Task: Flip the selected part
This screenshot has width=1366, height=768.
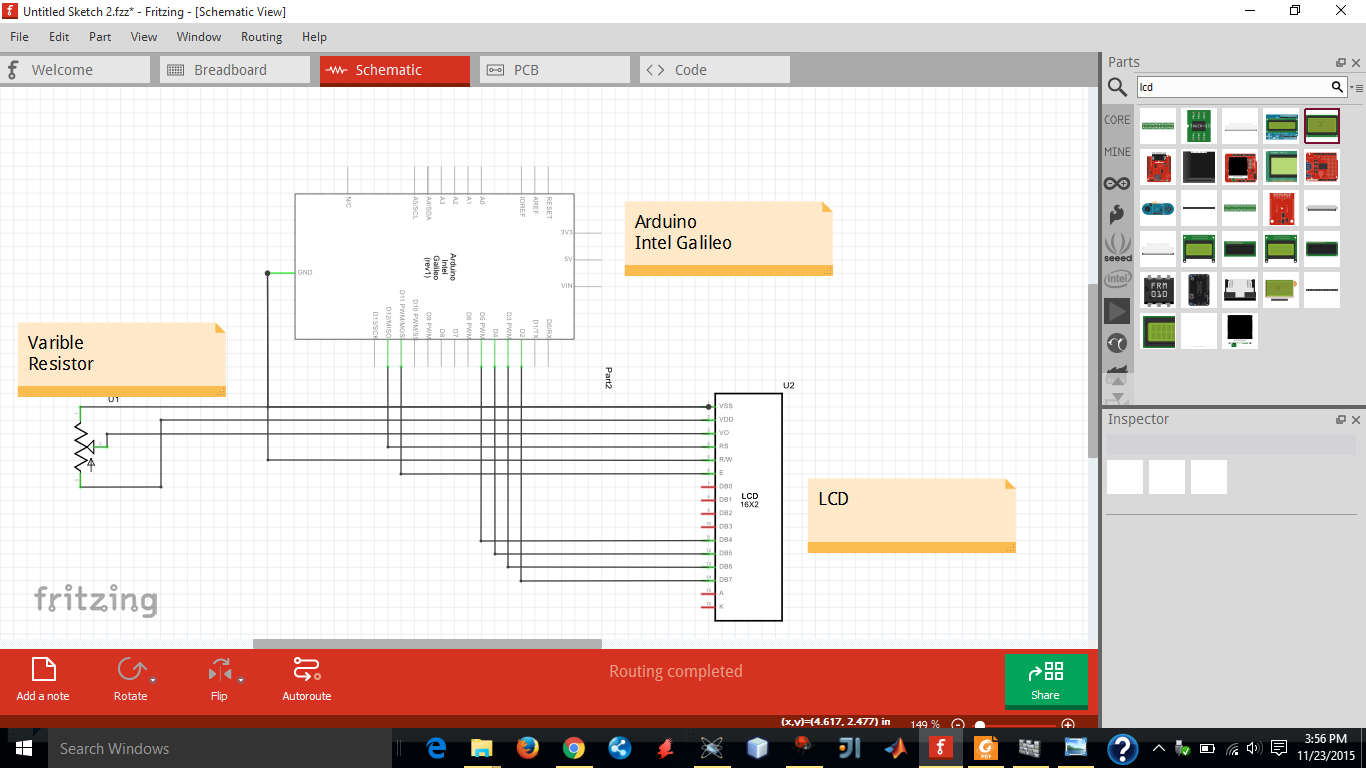Action: tap(218, 679)
